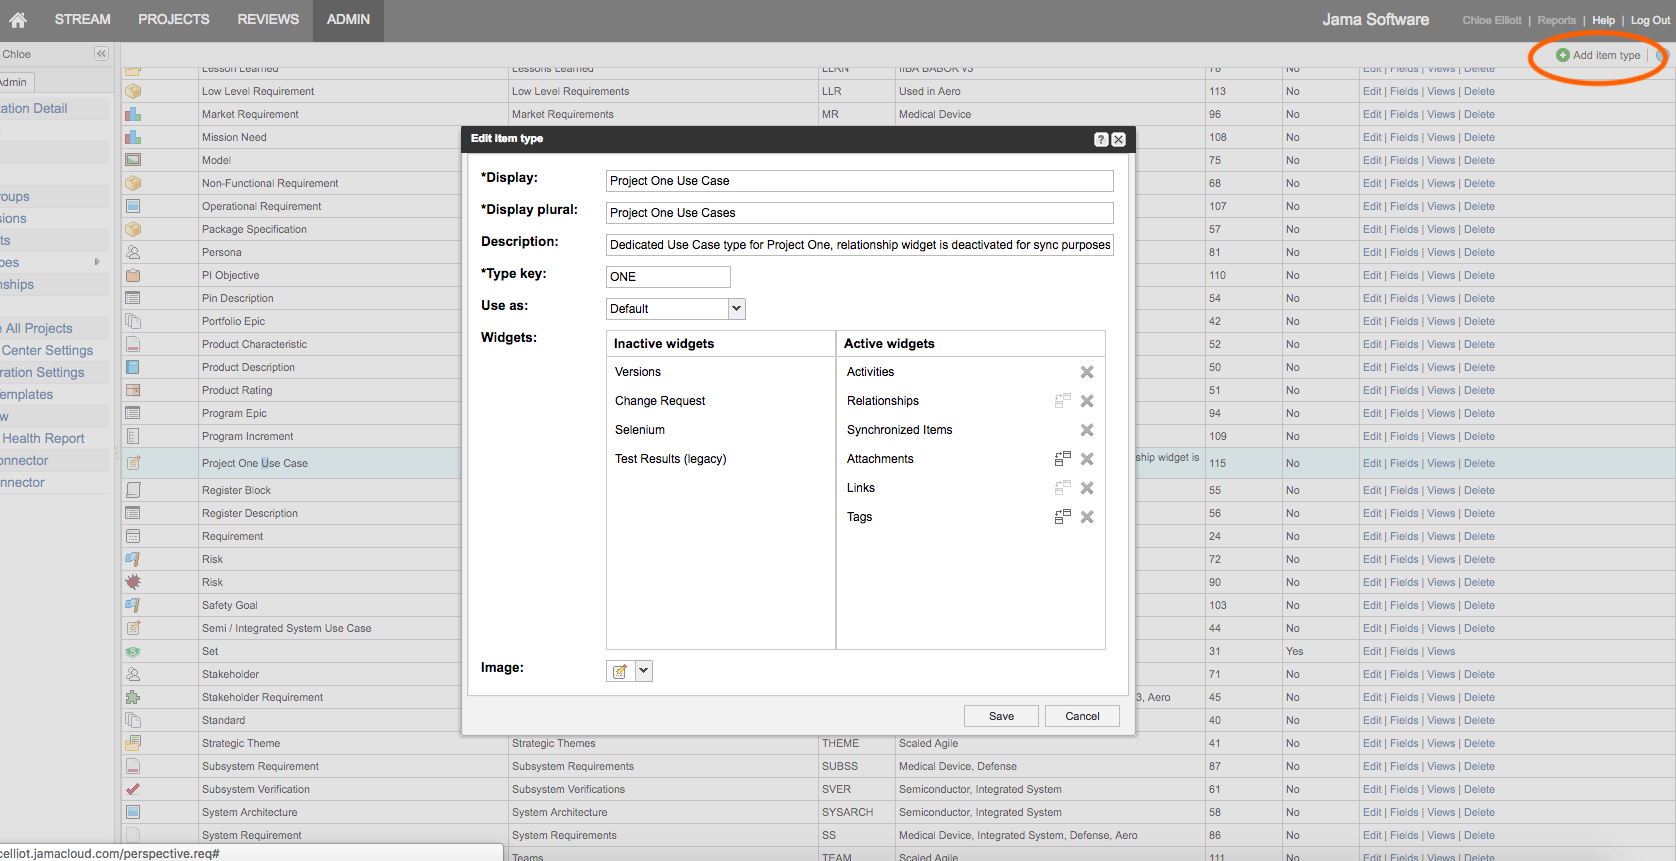Image resolution: width=1676 pixels, height=861 pixels.
Task: Select Versions in Inactive widgets list
Action: (638, 372)
